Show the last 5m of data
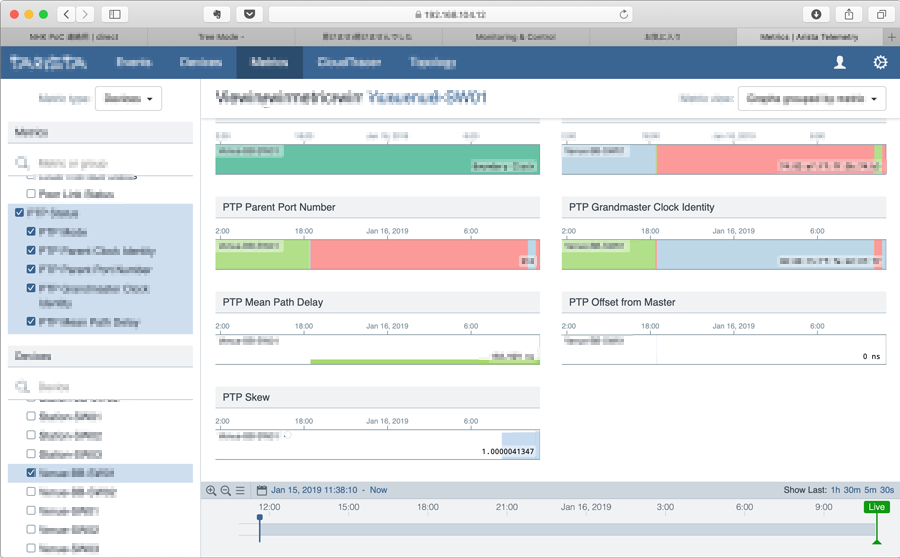Image resolution: width=900 pixels, height=558 pixels. click(870, 490)
